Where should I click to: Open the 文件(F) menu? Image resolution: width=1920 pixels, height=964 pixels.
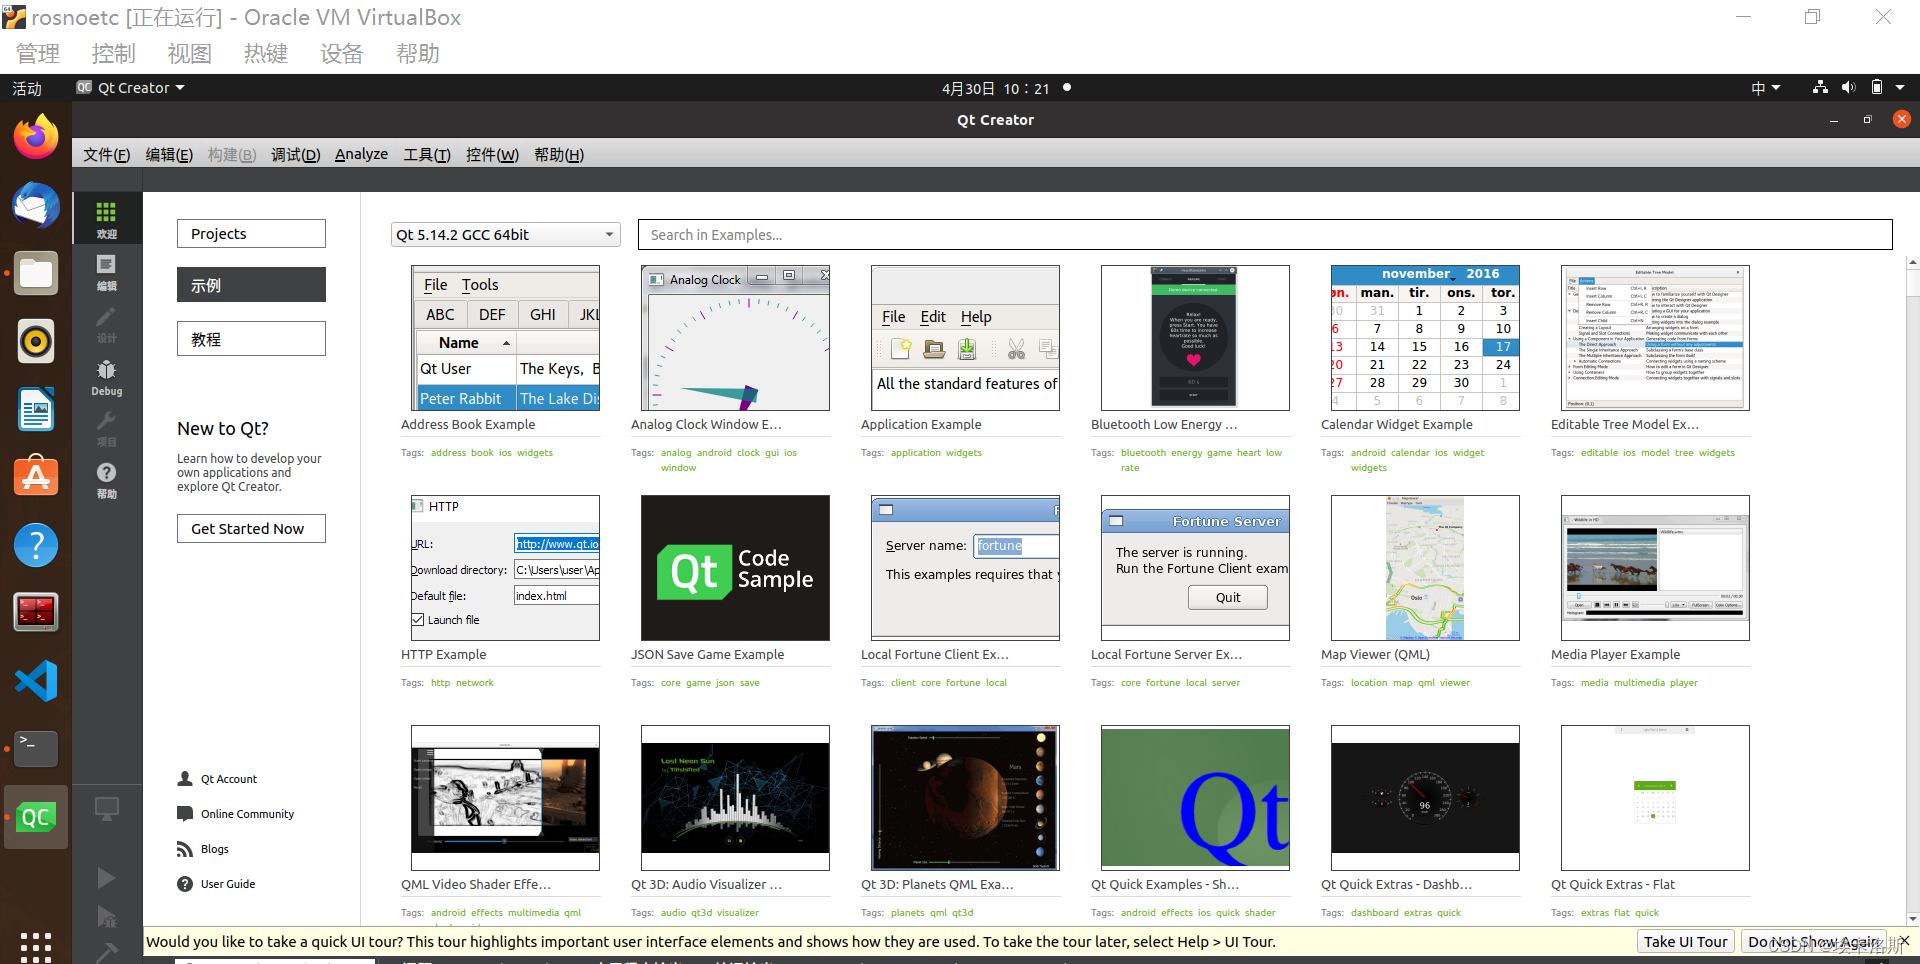[x=107, y=155]
